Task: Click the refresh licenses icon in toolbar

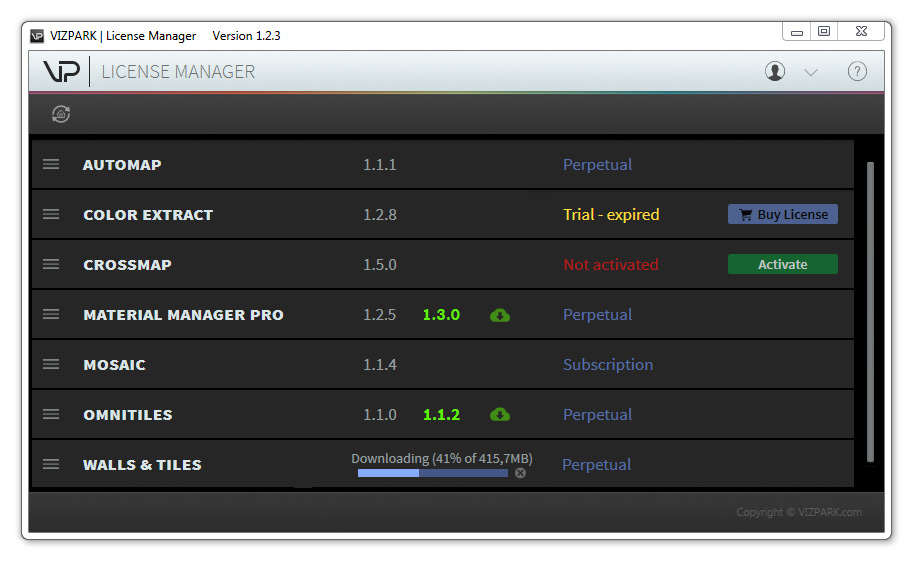Action: point(61,114)
